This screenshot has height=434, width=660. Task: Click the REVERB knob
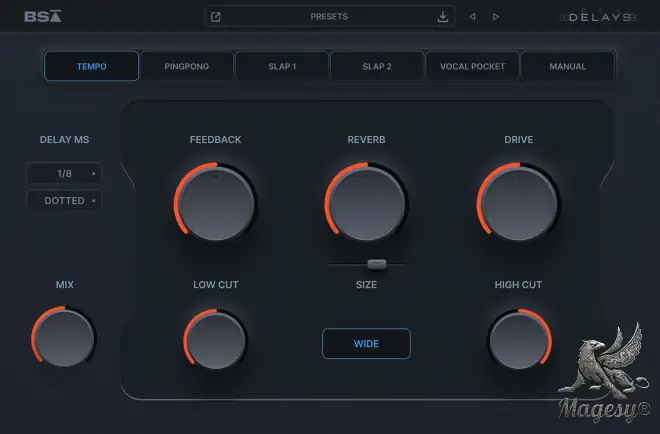[x=366, y=204]
